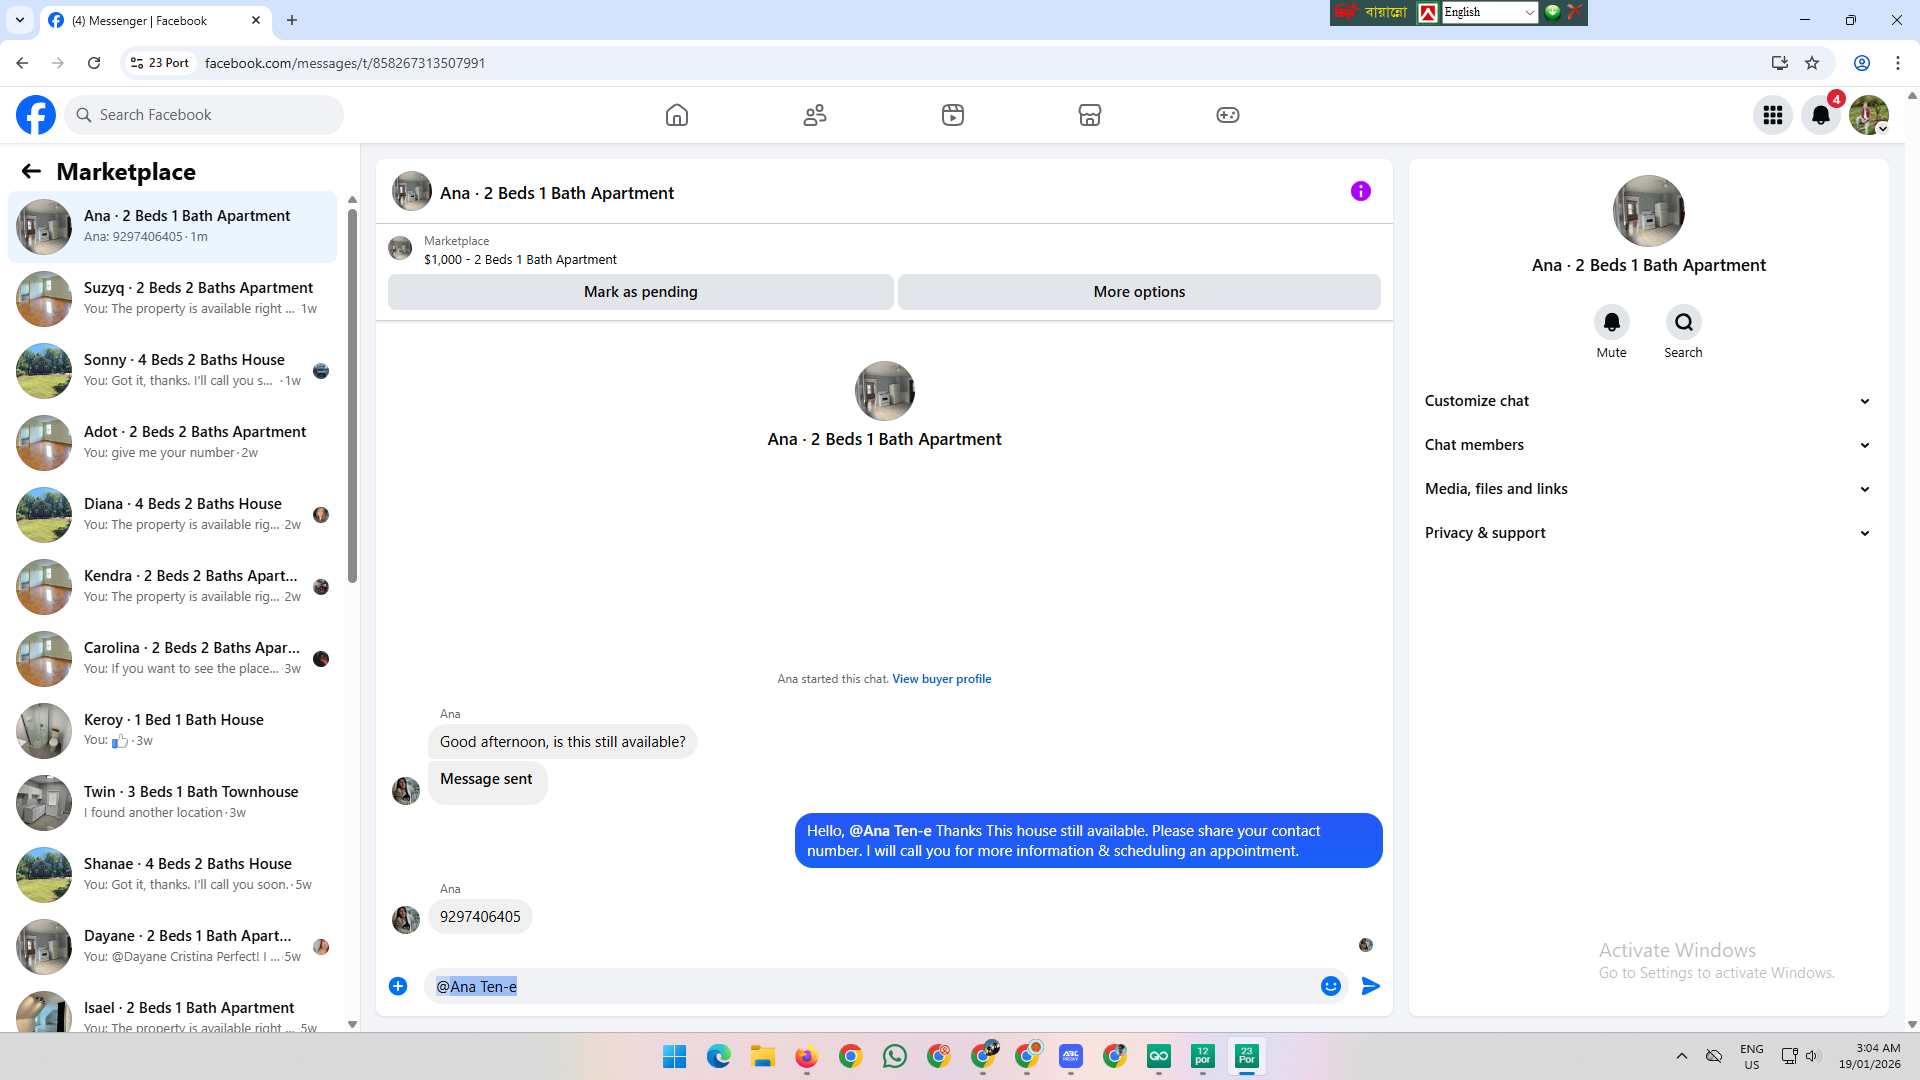Open the Marketplace storefront icon

pyautogui.click(x=1090, y=115)
